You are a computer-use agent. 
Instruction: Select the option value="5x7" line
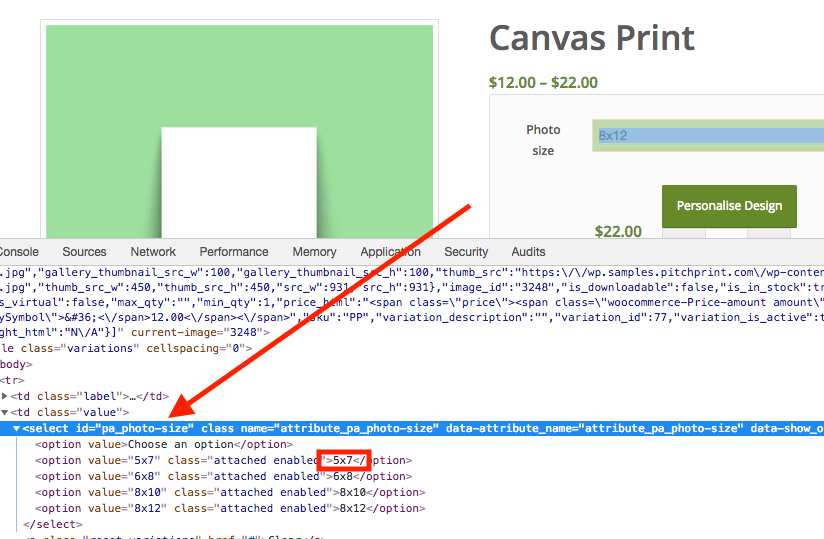223,461
